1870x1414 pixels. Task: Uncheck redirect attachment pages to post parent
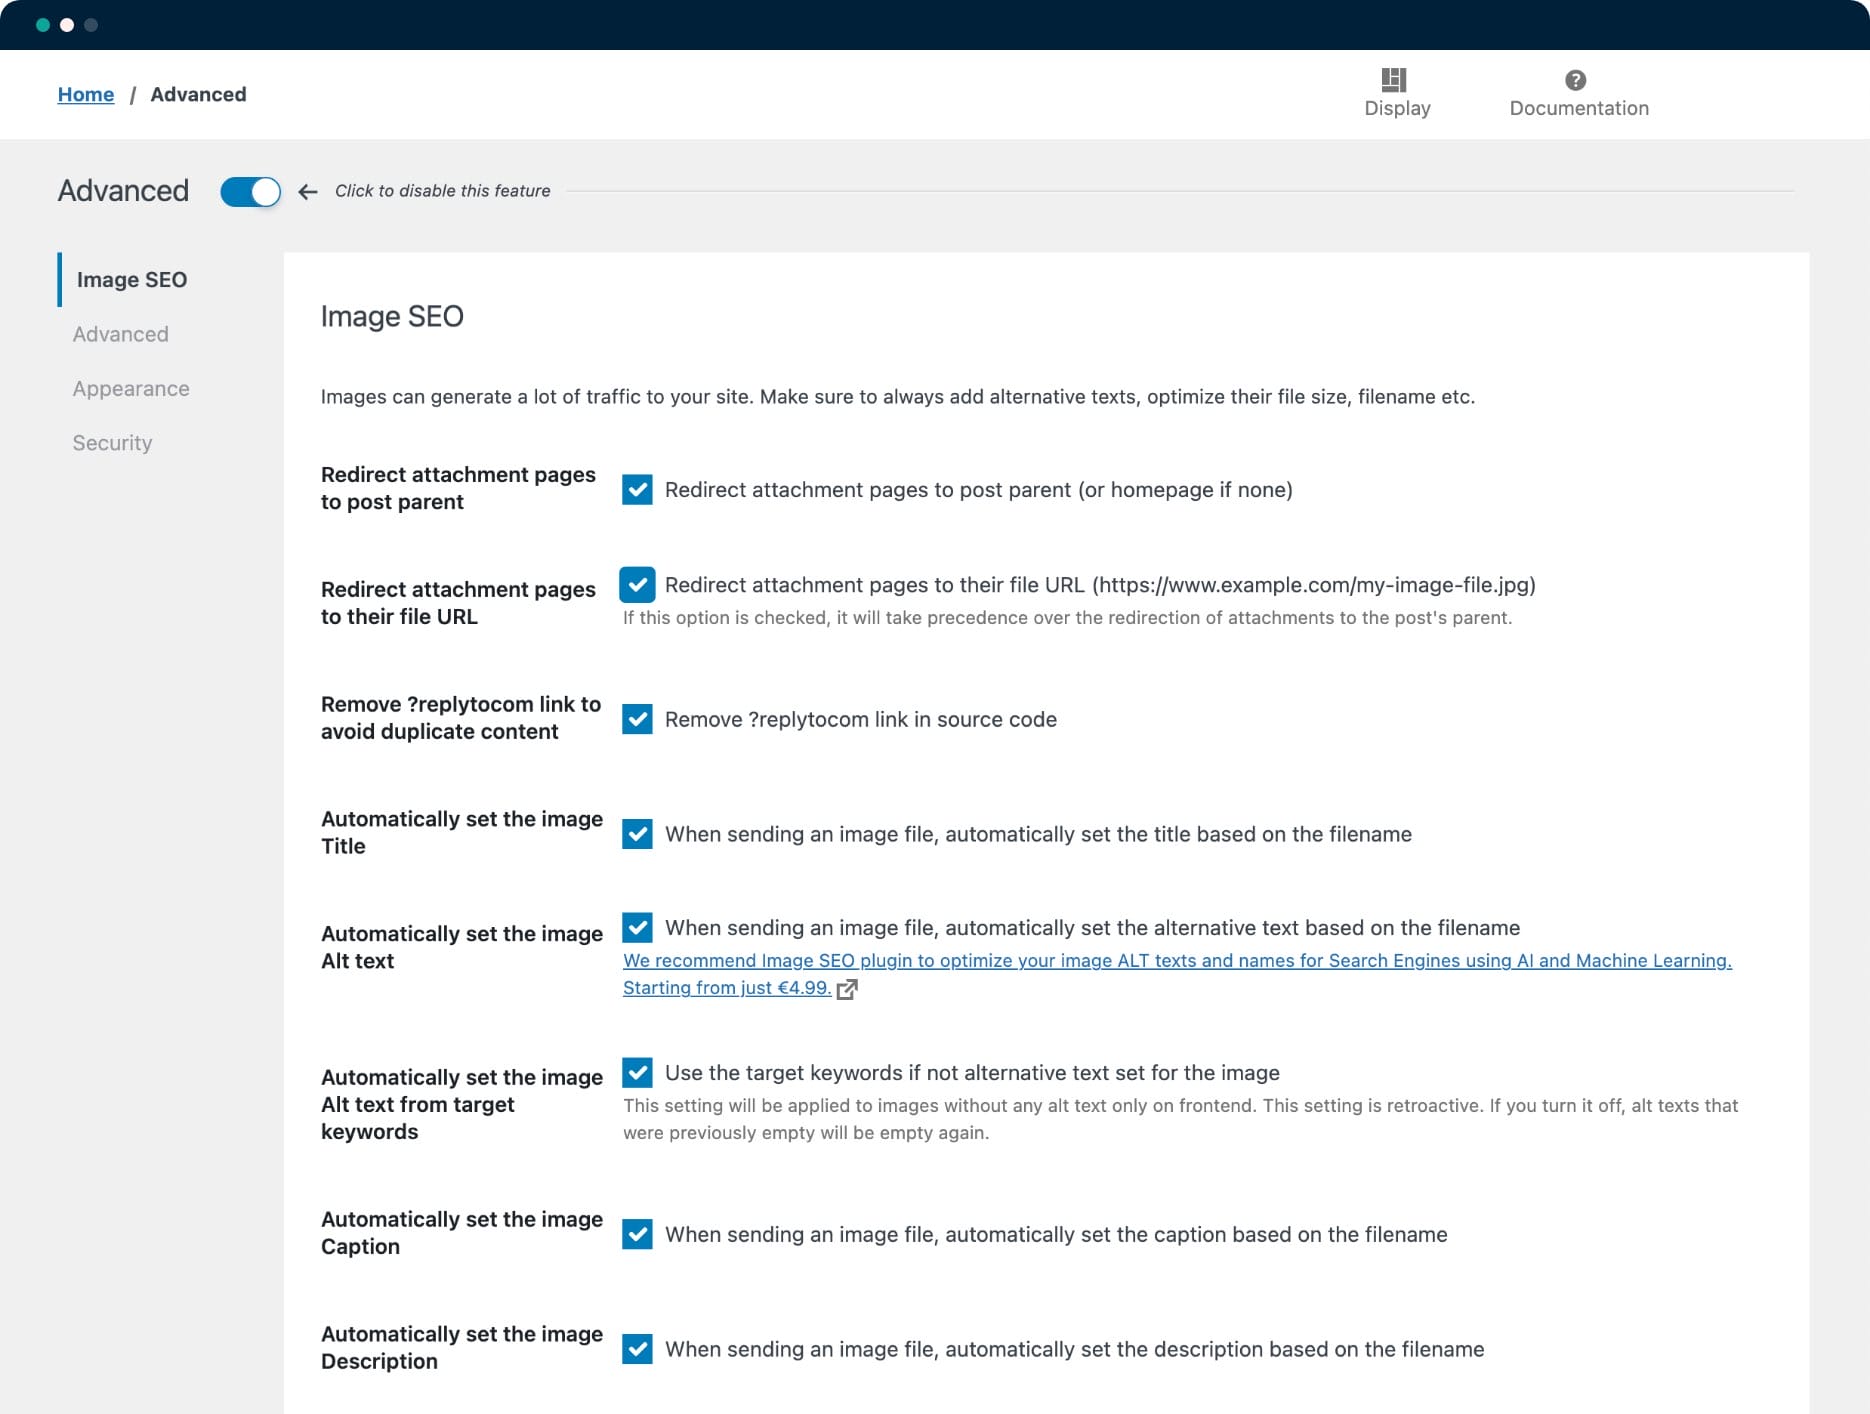pyautogui.click(x=637, y=490)
